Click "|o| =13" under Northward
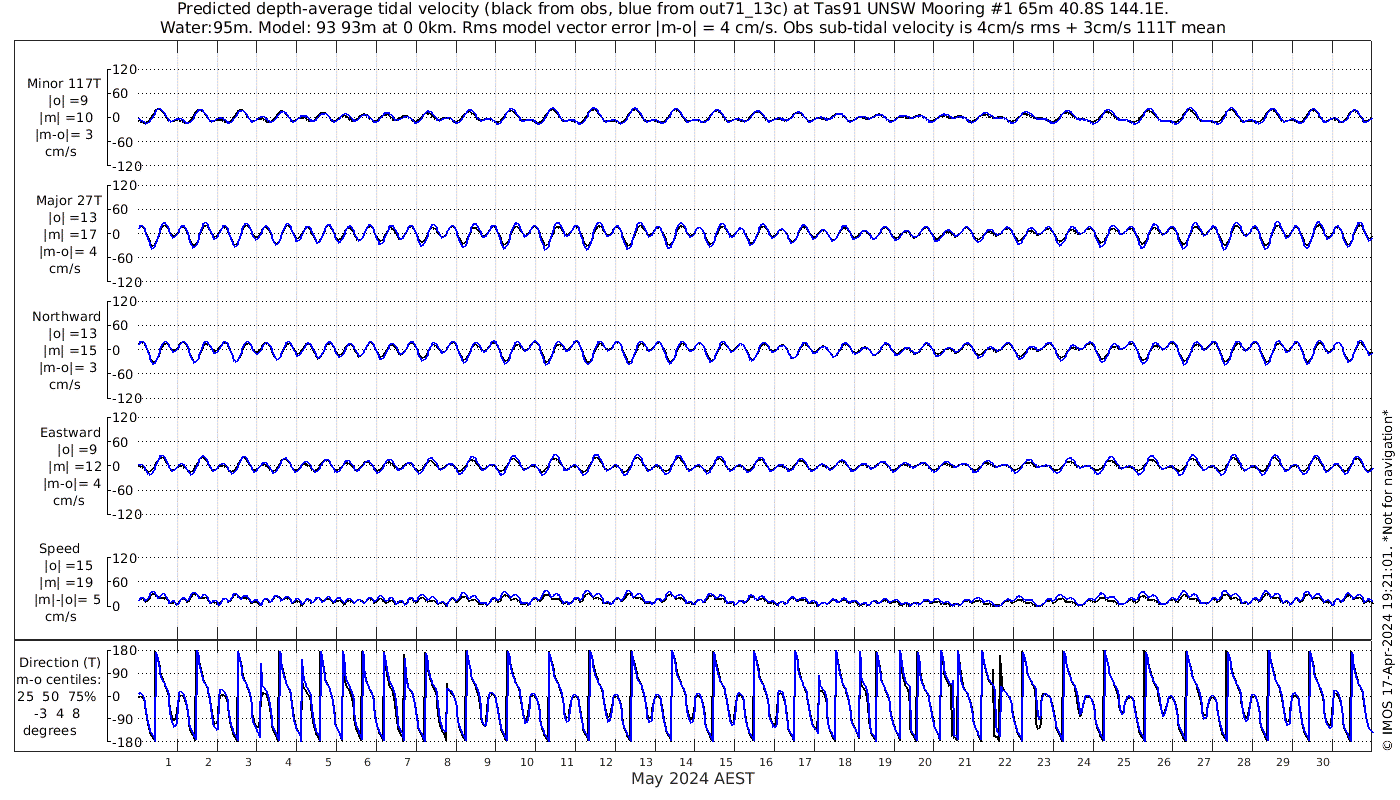 (x=72, y=333)
